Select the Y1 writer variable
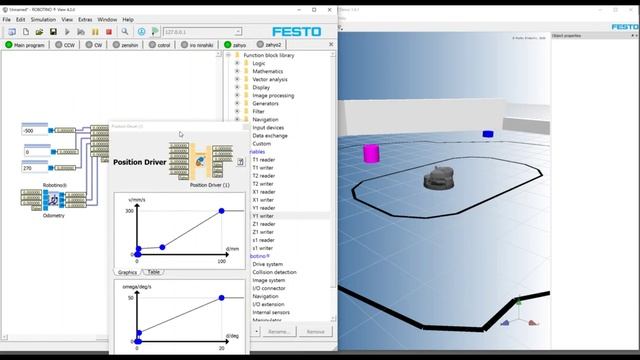 pyautogui.click(x=263, y=216)
